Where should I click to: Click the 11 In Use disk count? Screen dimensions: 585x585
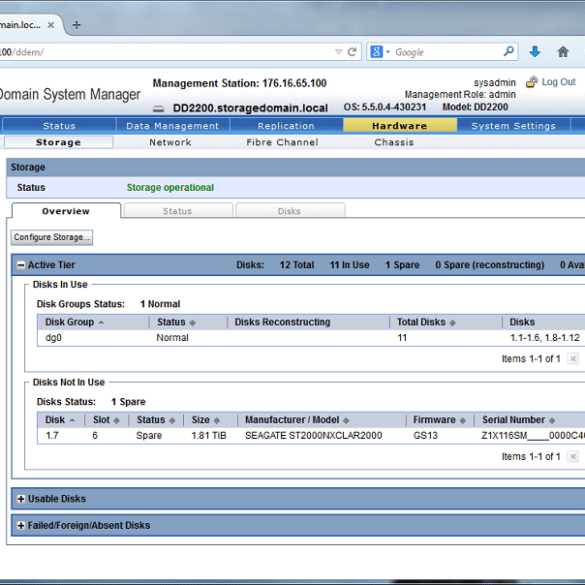pos(349,265)
